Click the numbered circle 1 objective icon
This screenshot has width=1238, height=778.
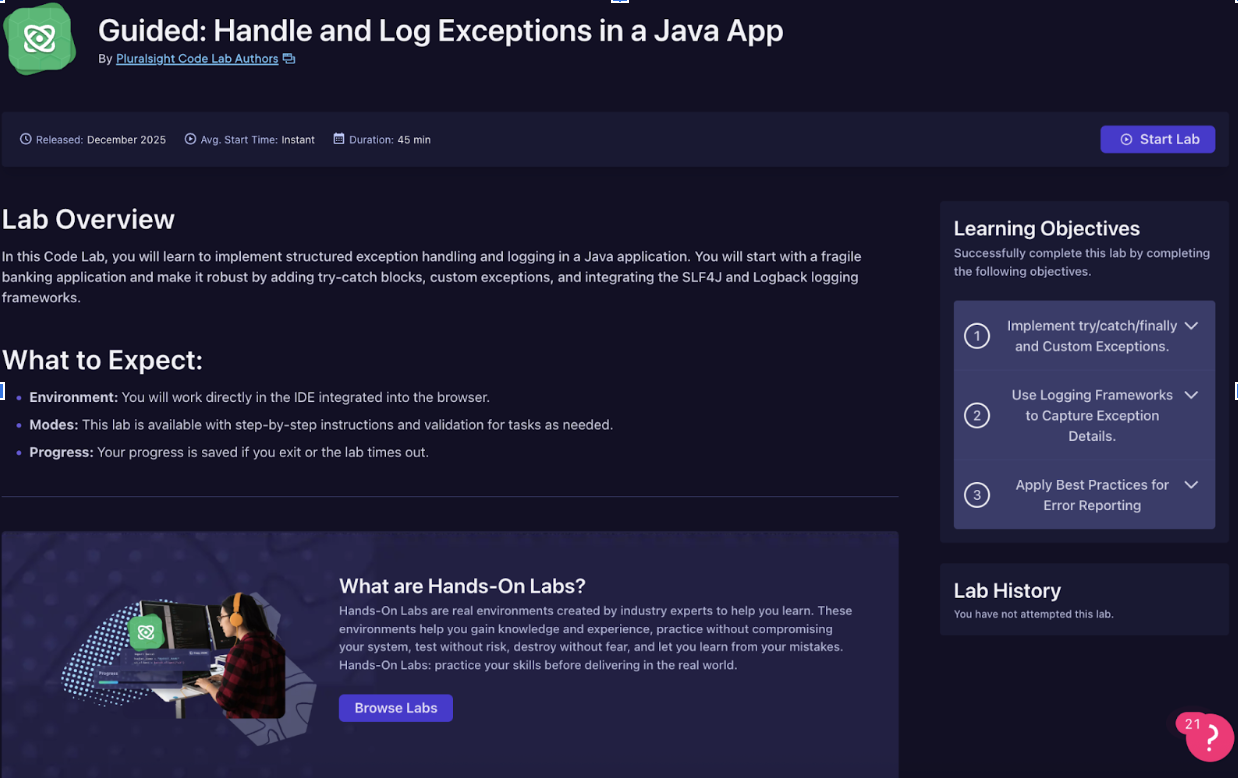(977, 336)
